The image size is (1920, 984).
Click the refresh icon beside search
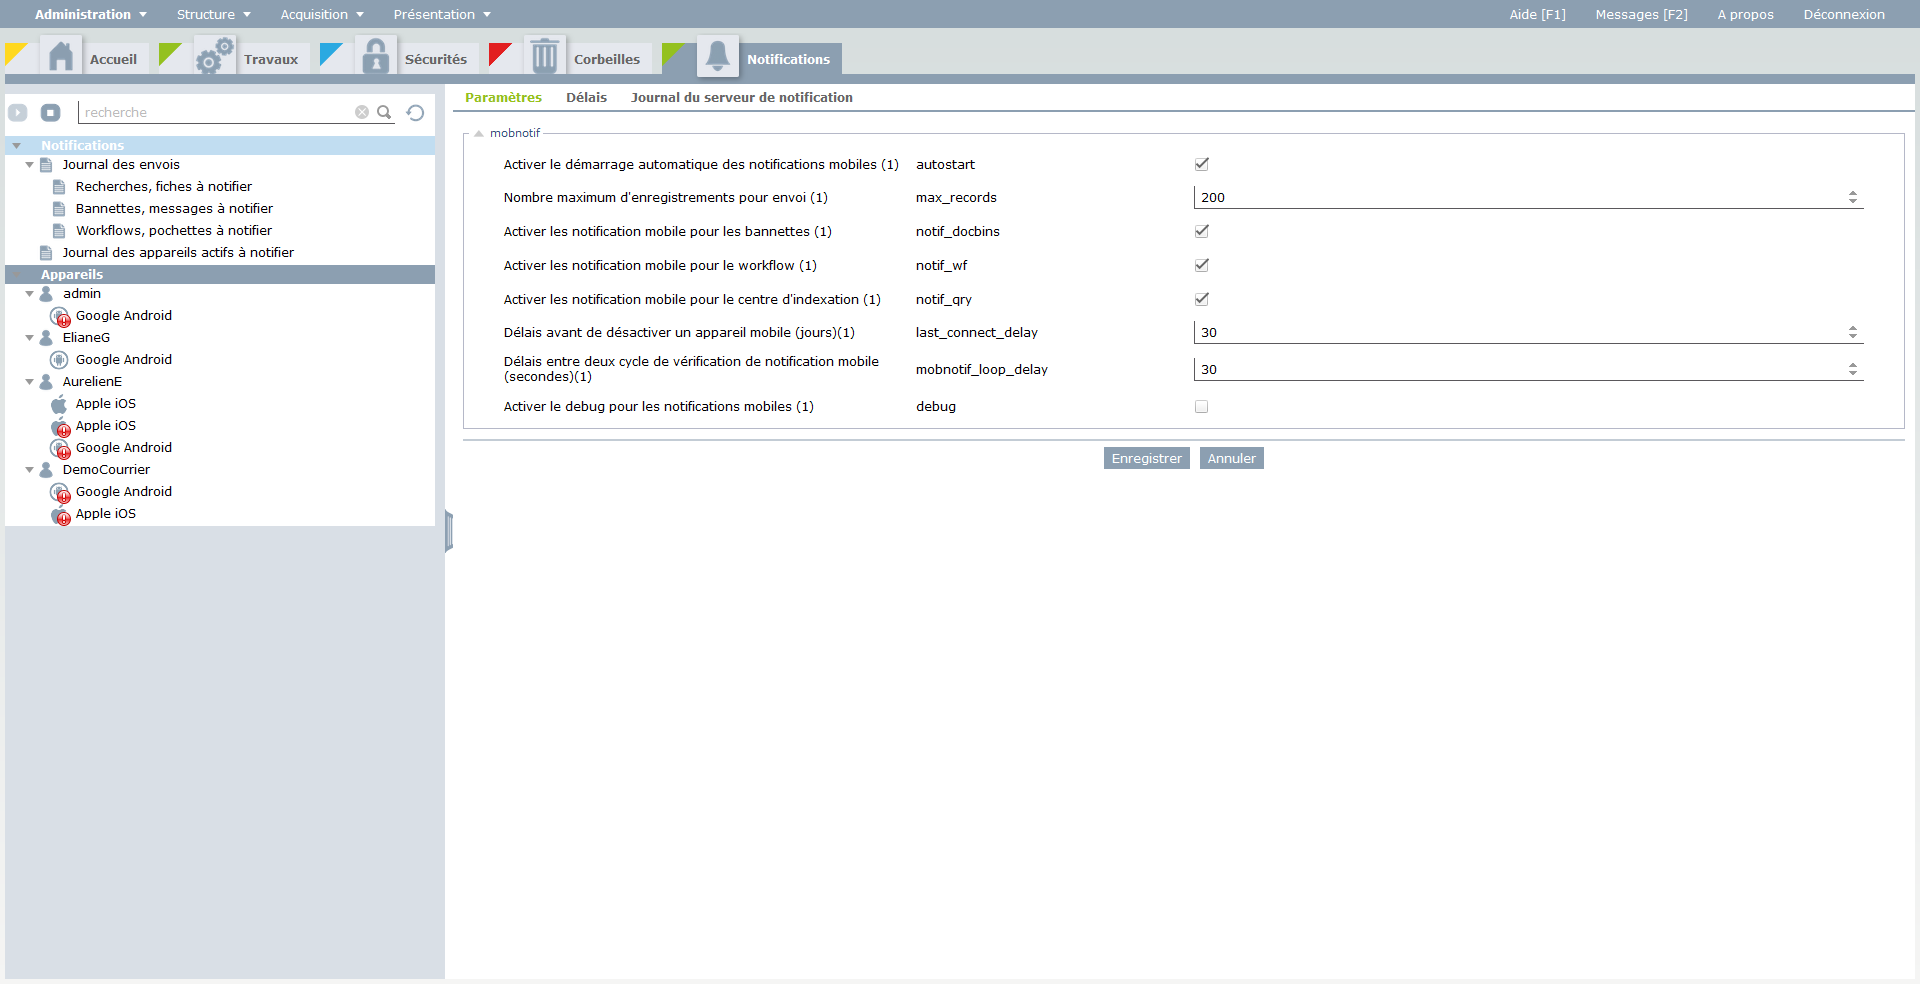[416, 113]
